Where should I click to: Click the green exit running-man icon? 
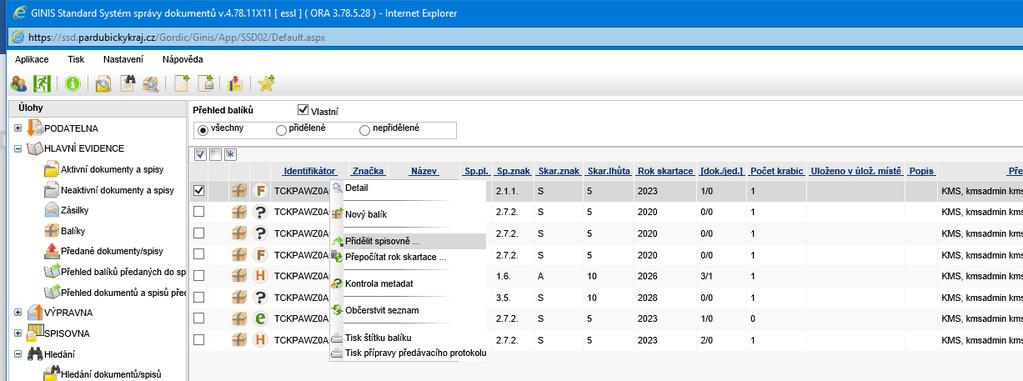click(x=42, y=84)
